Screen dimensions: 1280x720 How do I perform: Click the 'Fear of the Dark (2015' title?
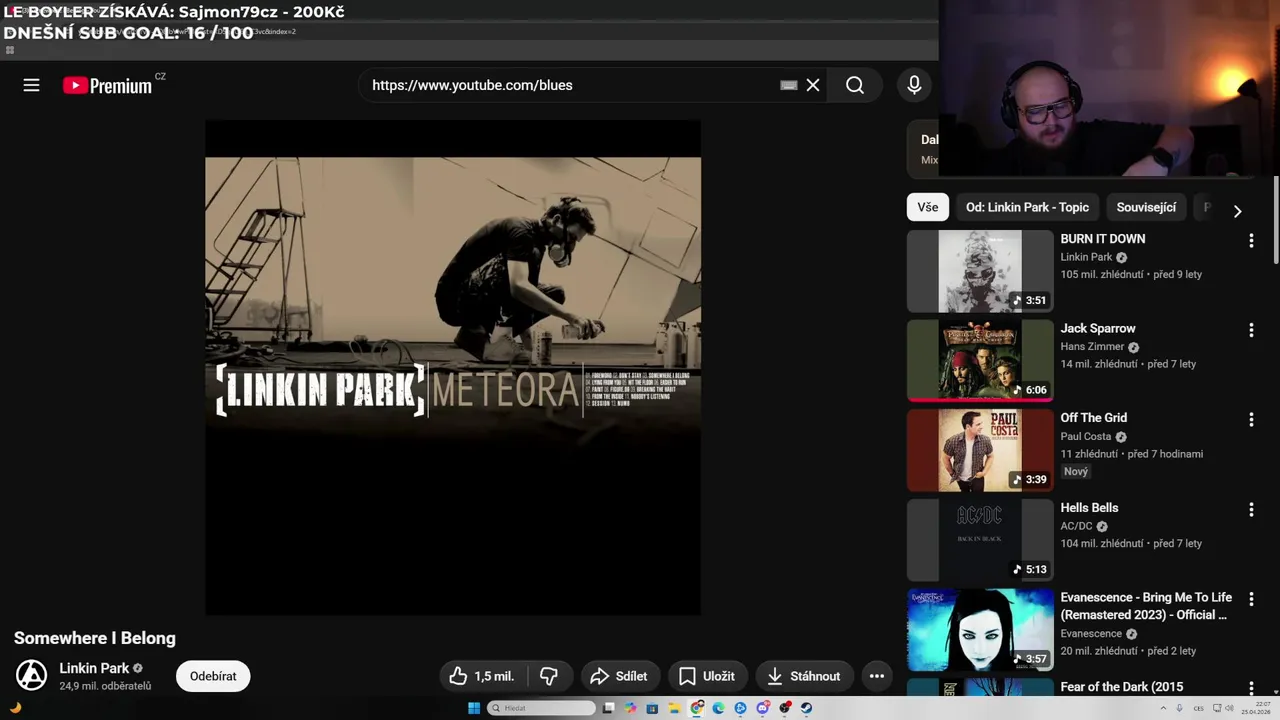(x=1121, y=687)
